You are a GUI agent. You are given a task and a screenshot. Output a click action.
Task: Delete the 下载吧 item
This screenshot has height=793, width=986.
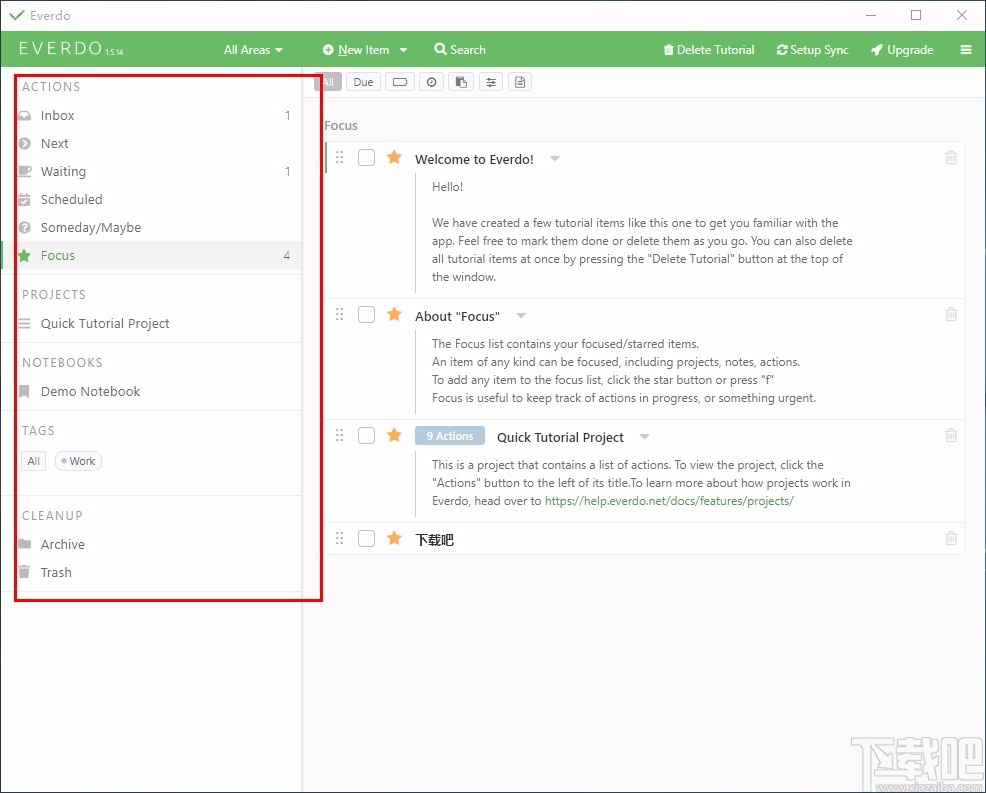coord(951,538)
